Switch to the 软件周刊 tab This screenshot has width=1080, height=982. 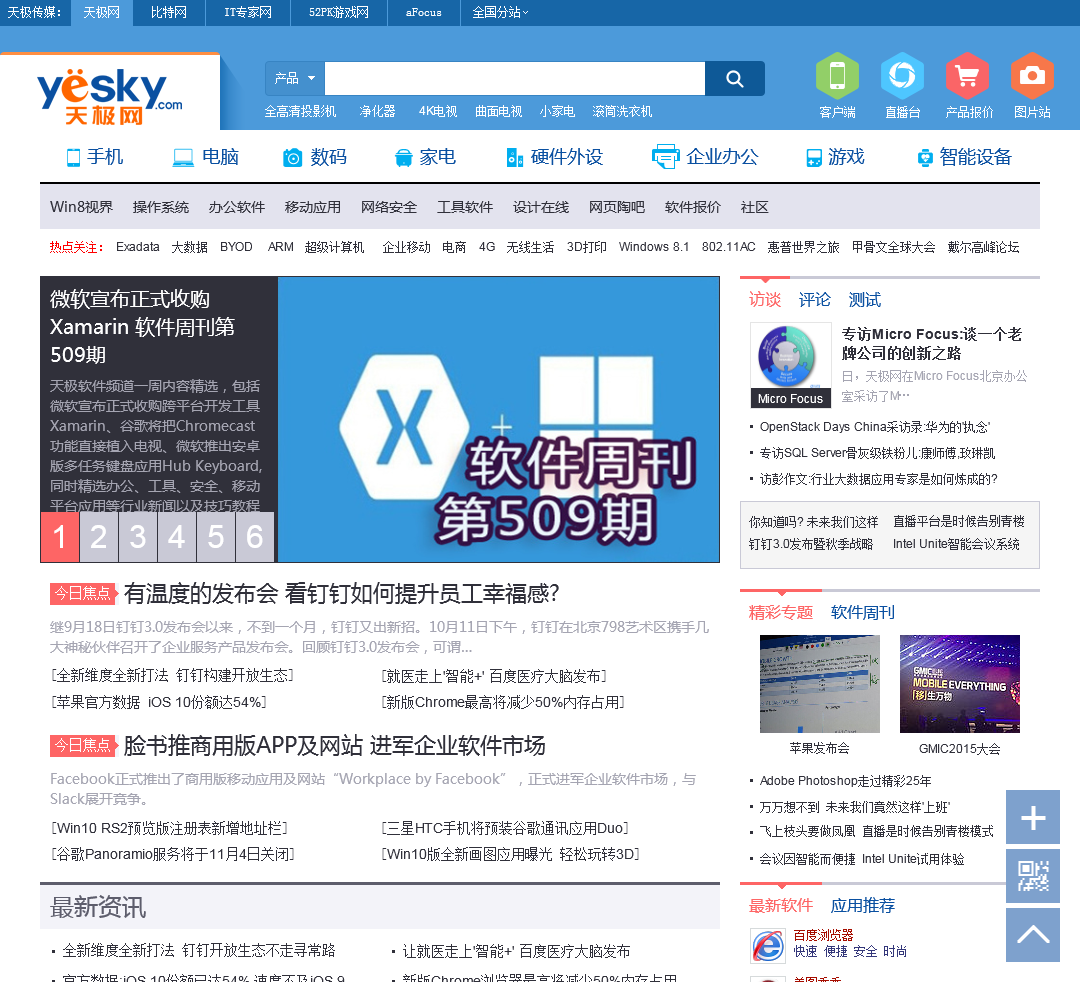point(862,612)
